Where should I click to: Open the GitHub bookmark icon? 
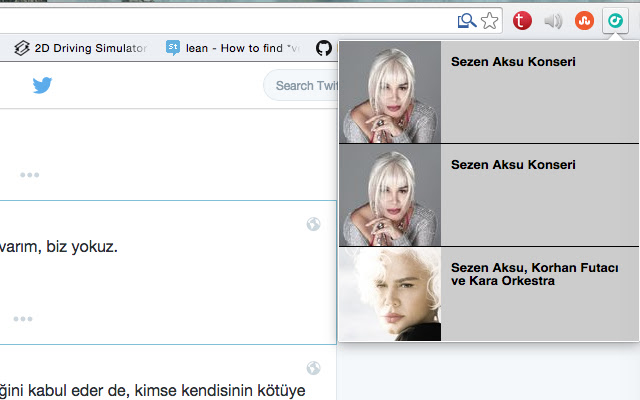[324, 48]
